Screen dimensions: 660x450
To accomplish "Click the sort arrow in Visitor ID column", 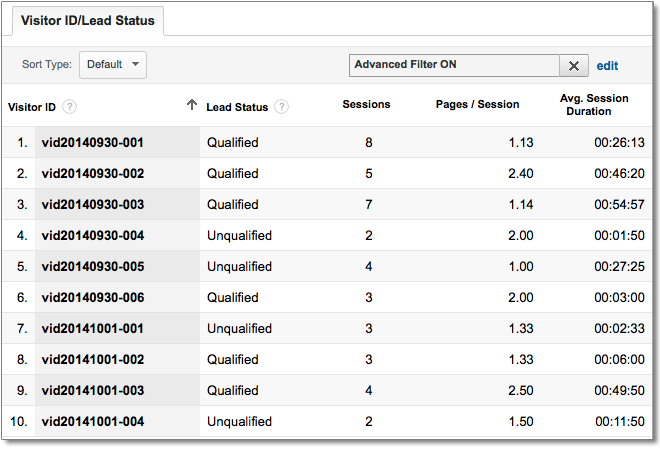I will pos(191,105).
